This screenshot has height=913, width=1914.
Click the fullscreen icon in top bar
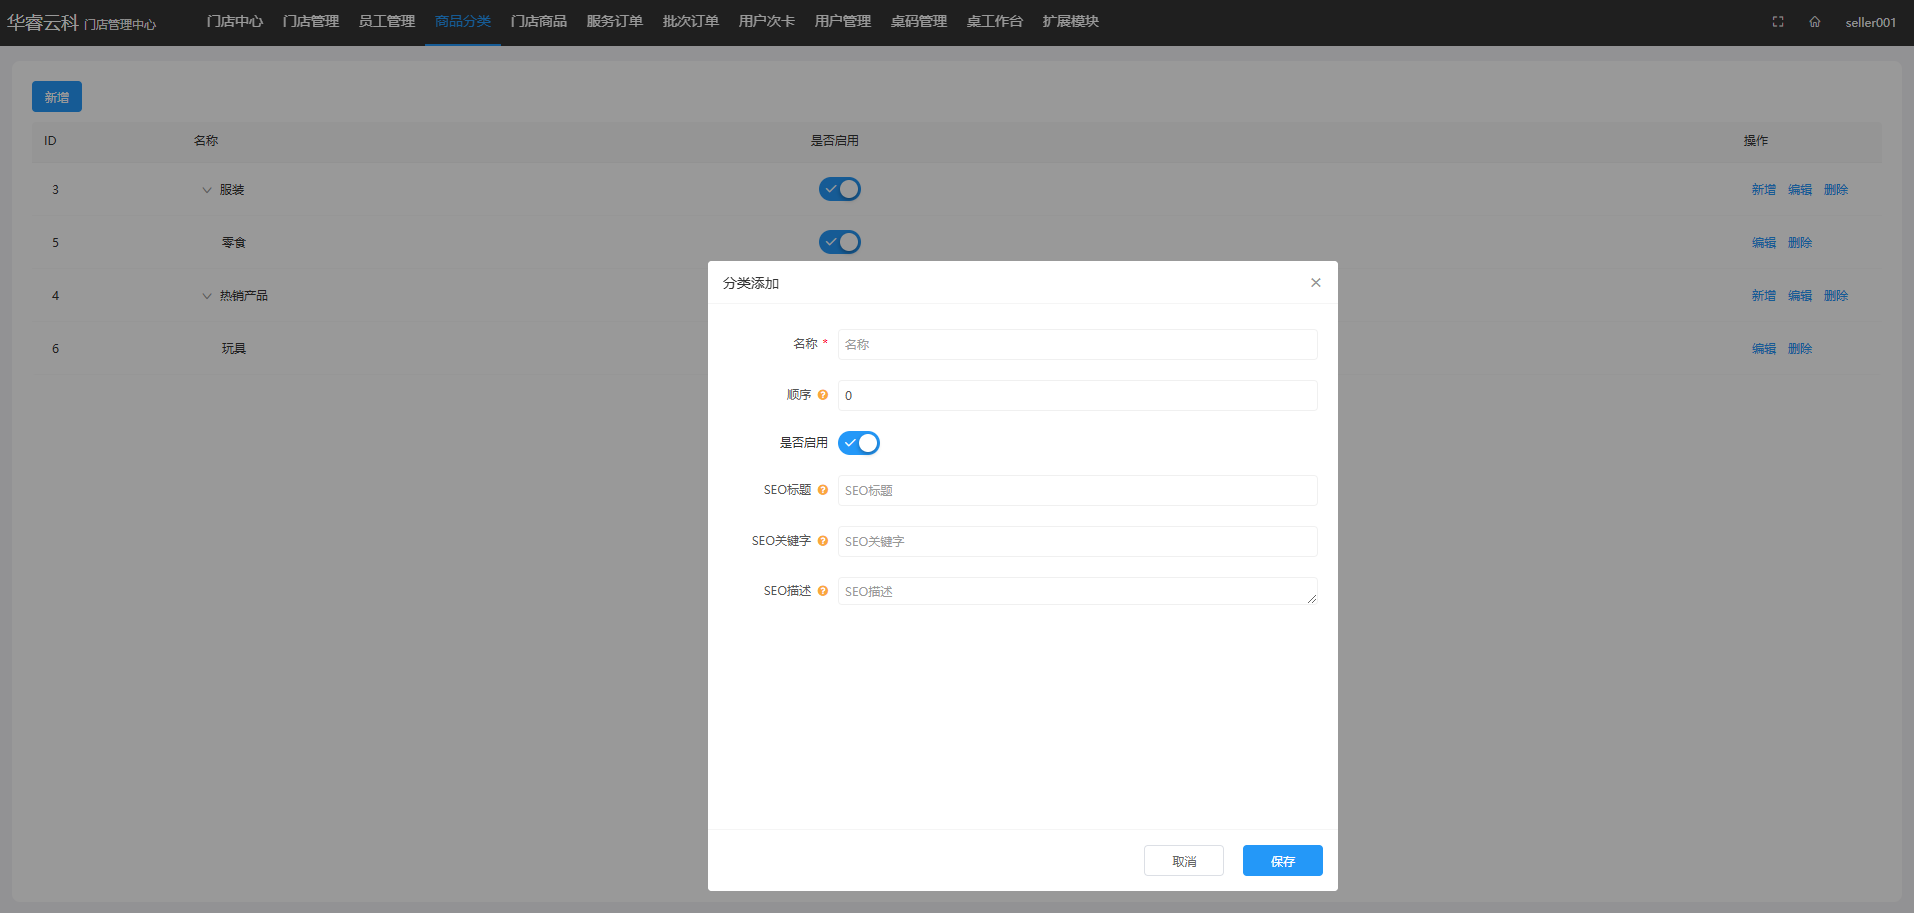coord(1778,22)
